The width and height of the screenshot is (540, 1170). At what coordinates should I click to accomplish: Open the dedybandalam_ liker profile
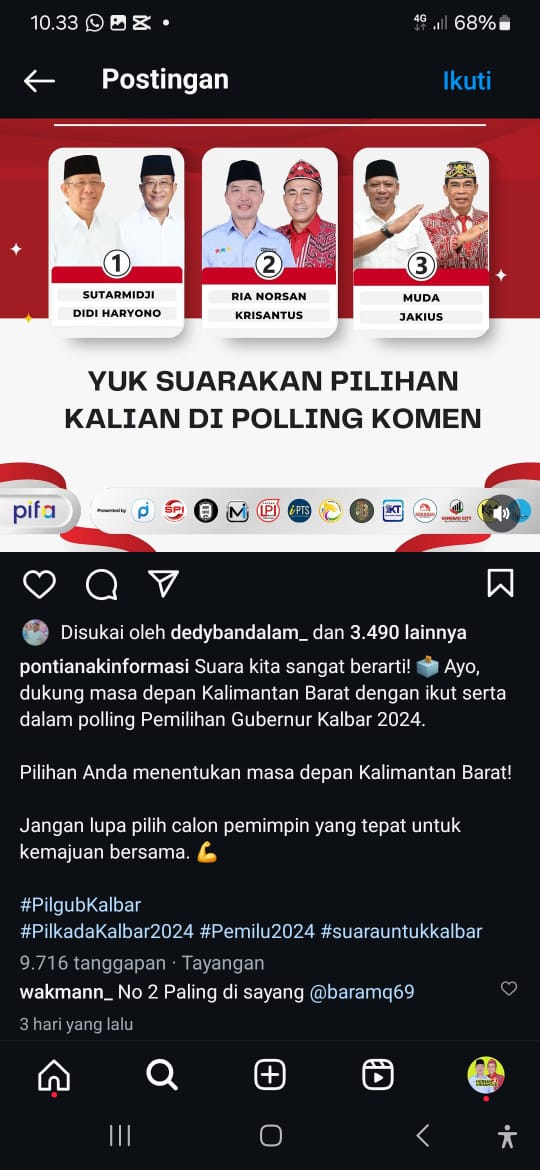coord(239,633)
